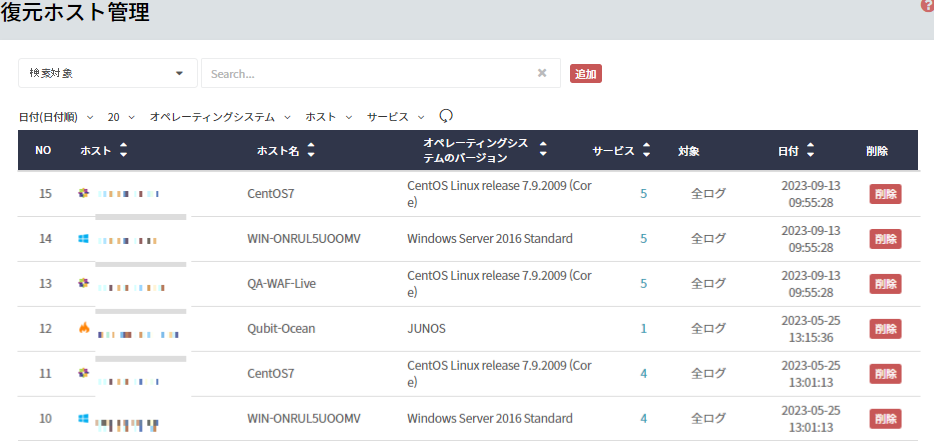This screenshot has width=934, height=446.
Task: Delete row 15 using 削除 button
Action: coord(885,194)
